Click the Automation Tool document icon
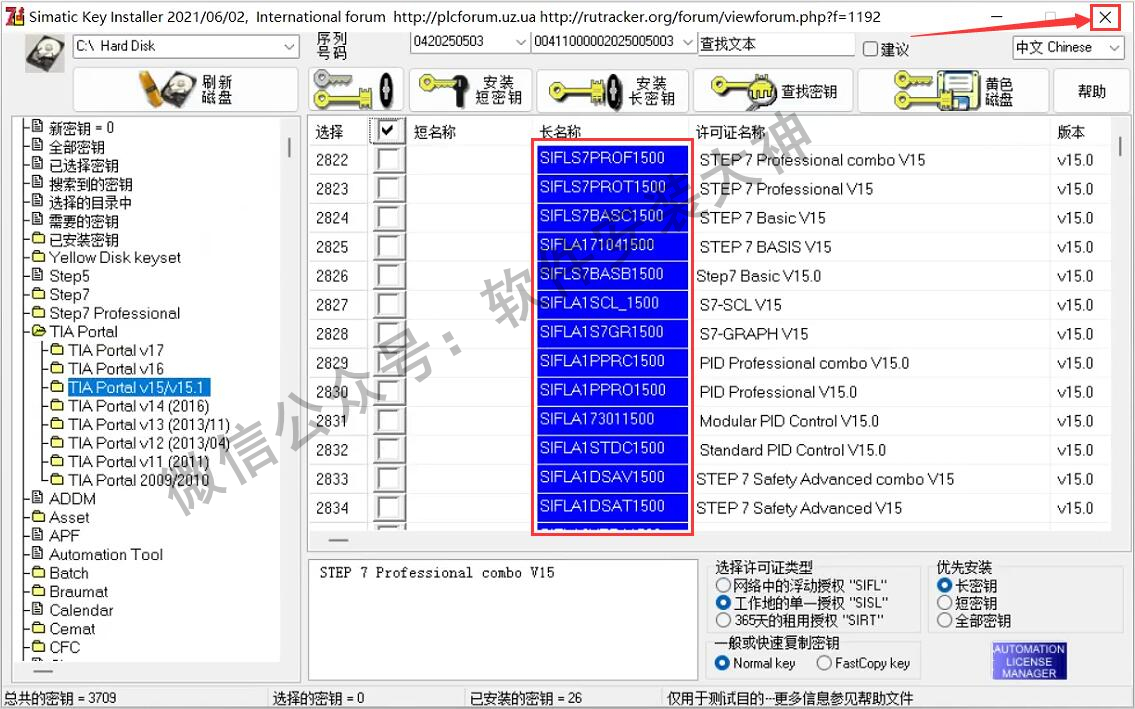 (x=38, y=553)
